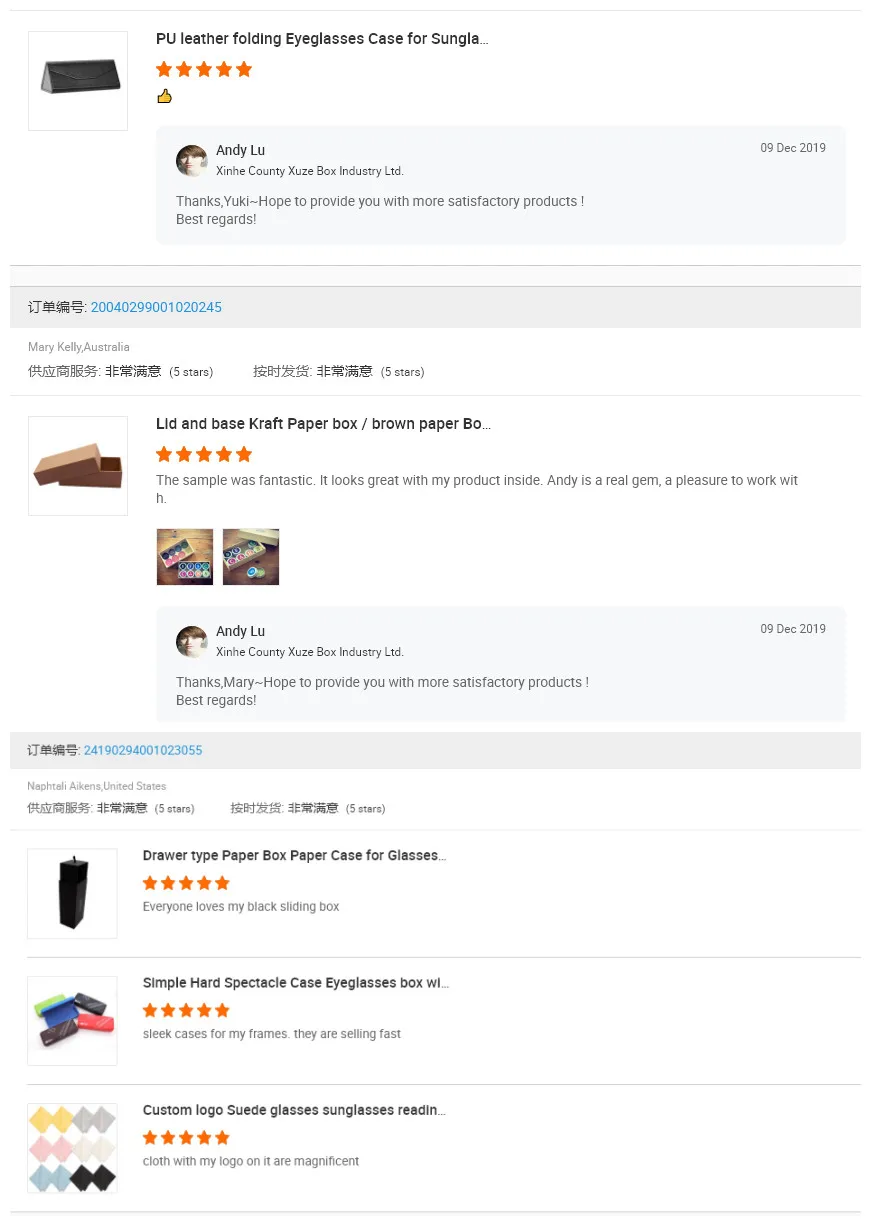Open the Custom logo Suede glasses title

[x=294, y=1110]
